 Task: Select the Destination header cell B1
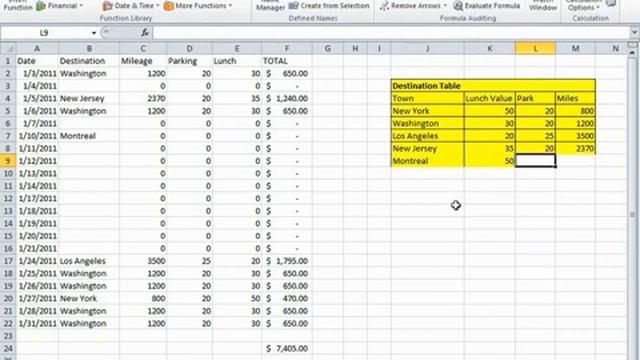coord(89,61)
